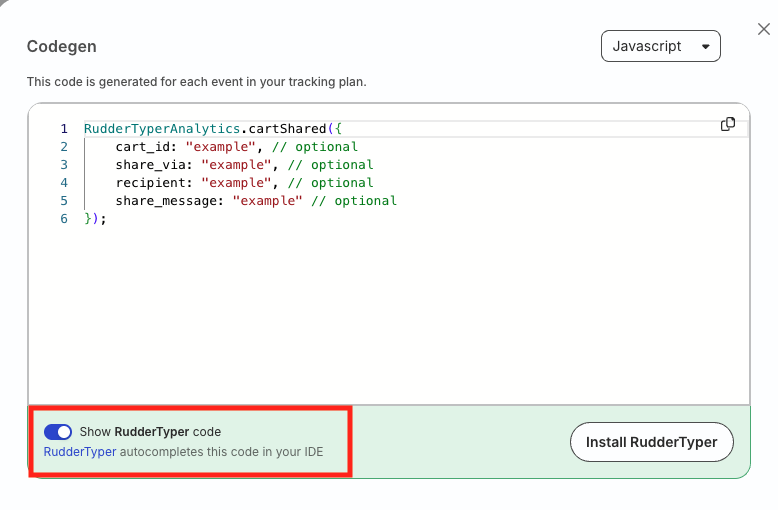Click the caret arrow beside Javascript
The width and height of the screenshot is (778, 510).
click(x=706, y=47)
